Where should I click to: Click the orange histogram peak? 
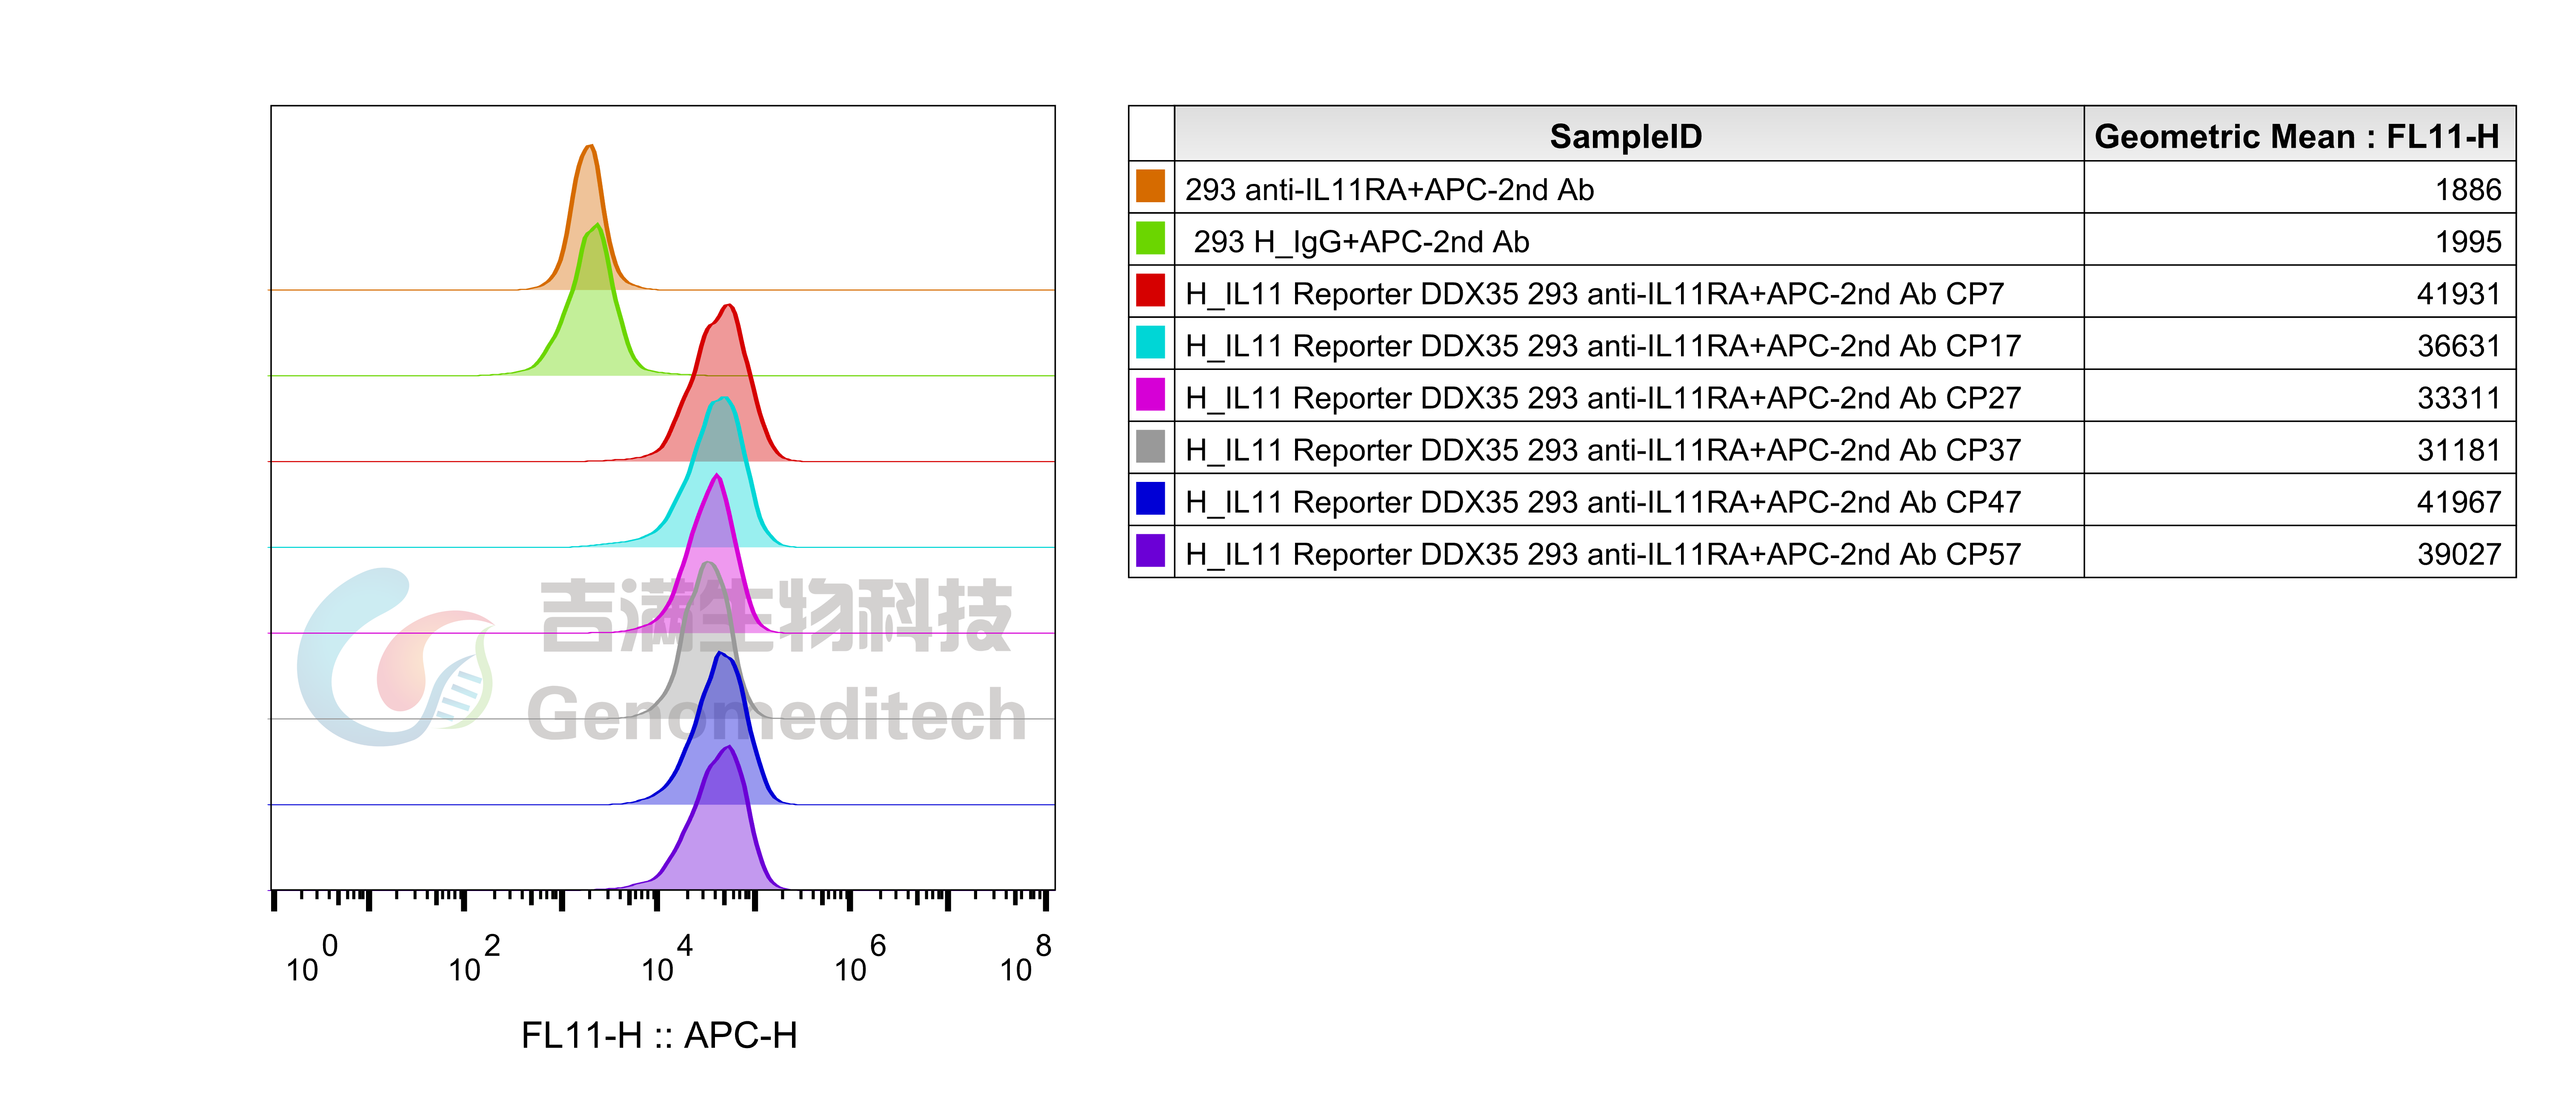[588, 190]
